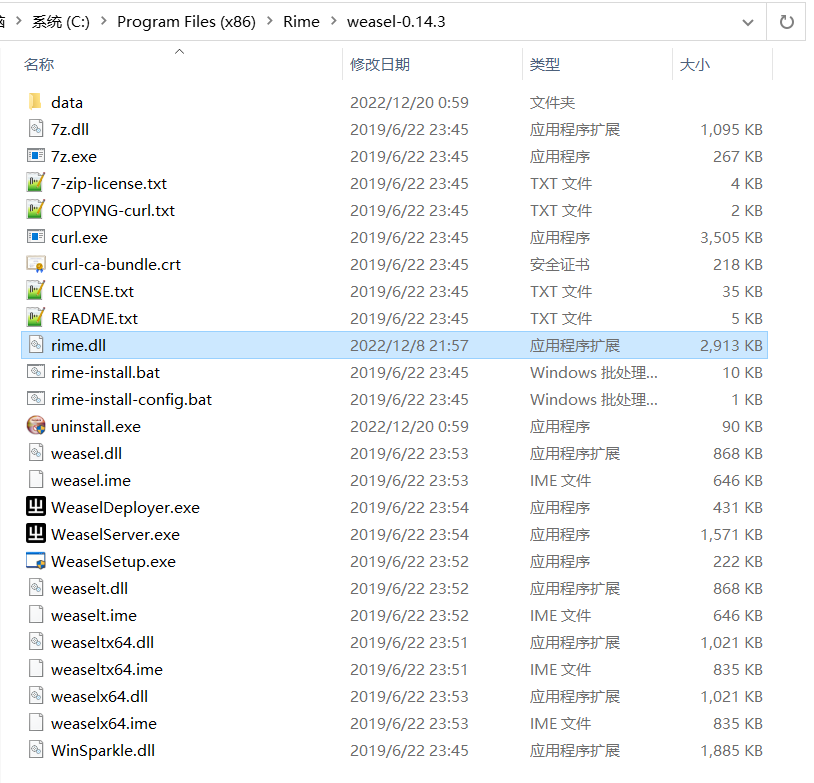Click the weaselx64.ime file icon

[x=35, y=723]
